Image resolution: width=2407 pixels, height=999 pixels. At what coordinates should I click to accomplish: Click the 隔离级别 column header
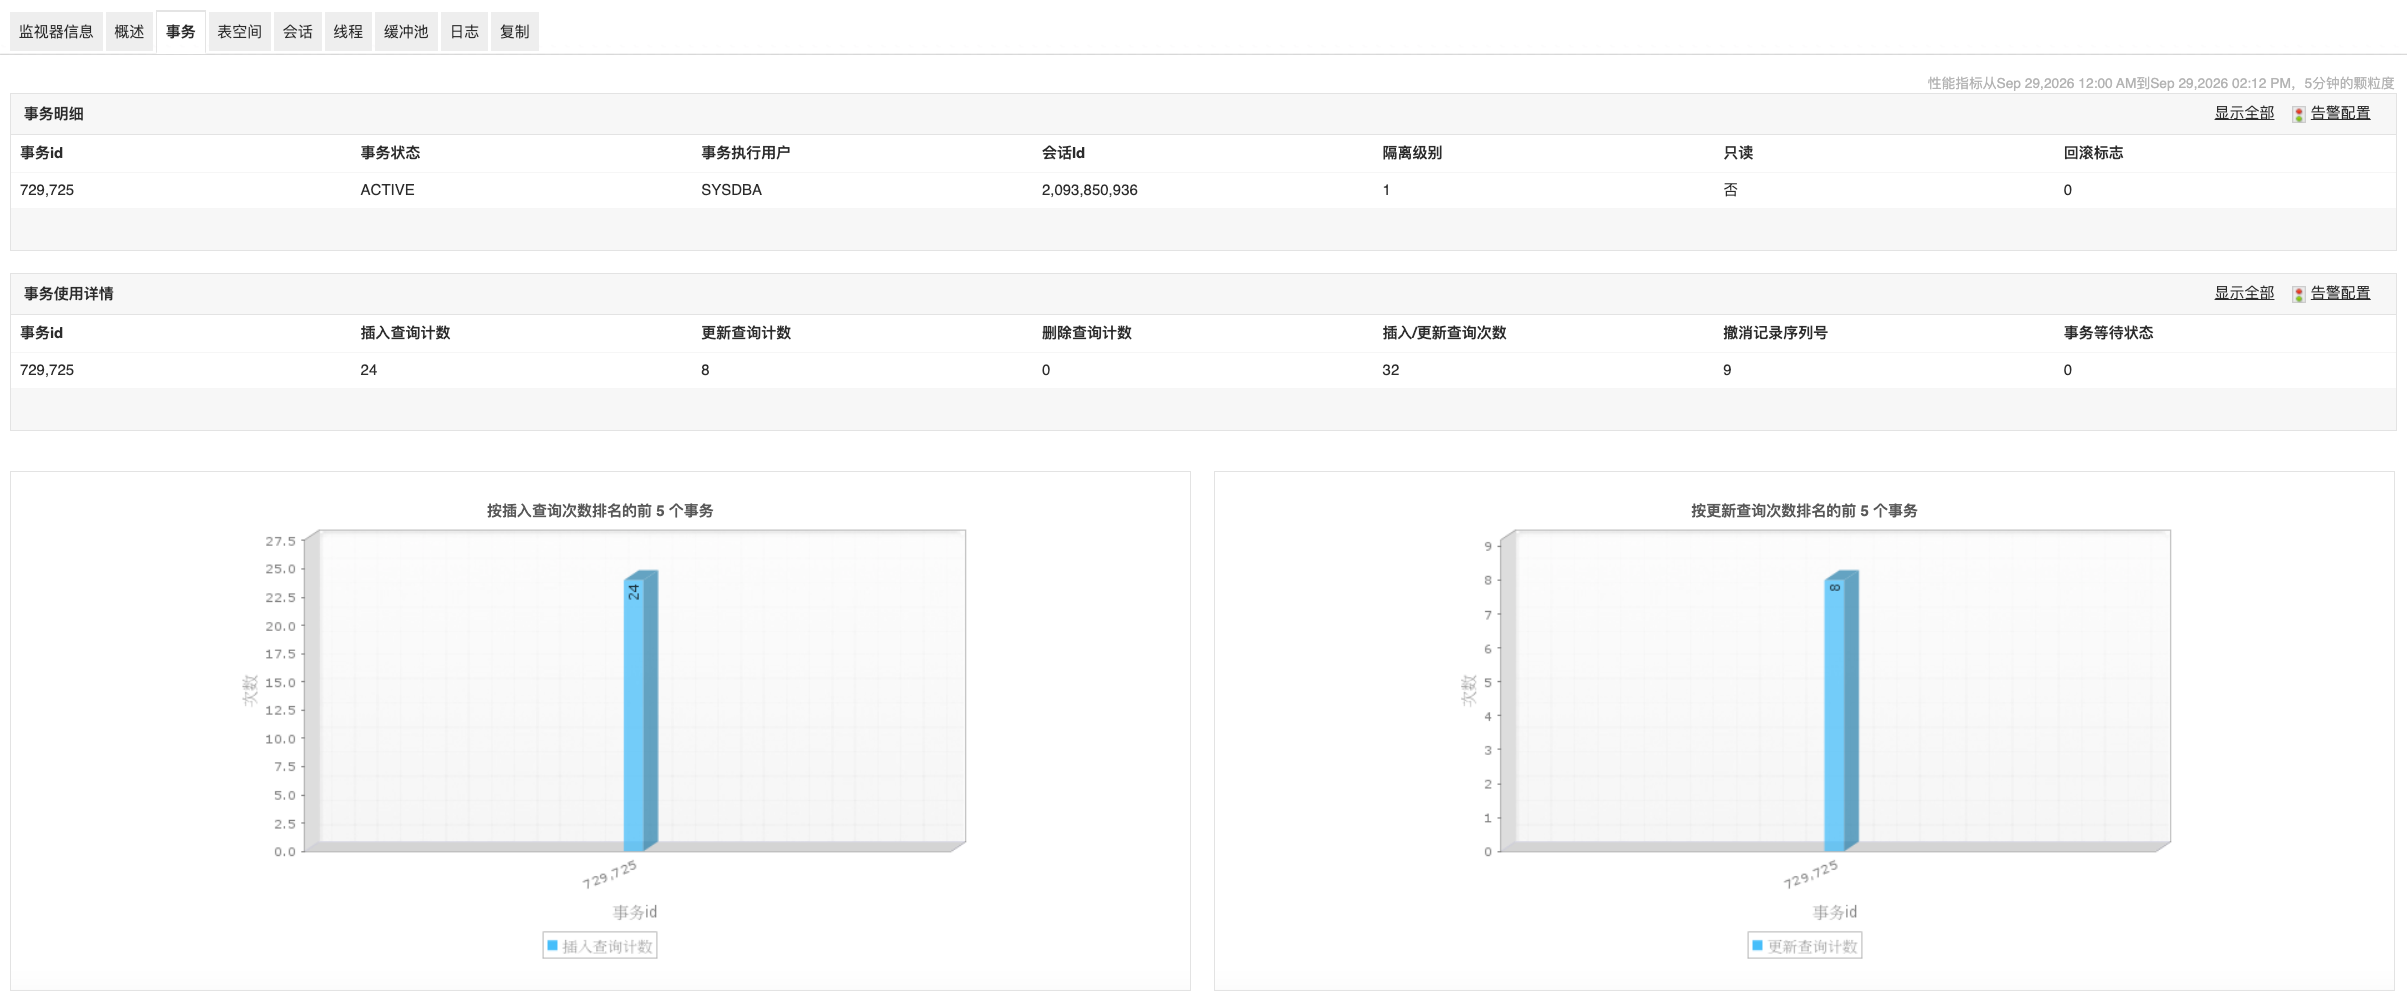click(x=1412, y=153)
